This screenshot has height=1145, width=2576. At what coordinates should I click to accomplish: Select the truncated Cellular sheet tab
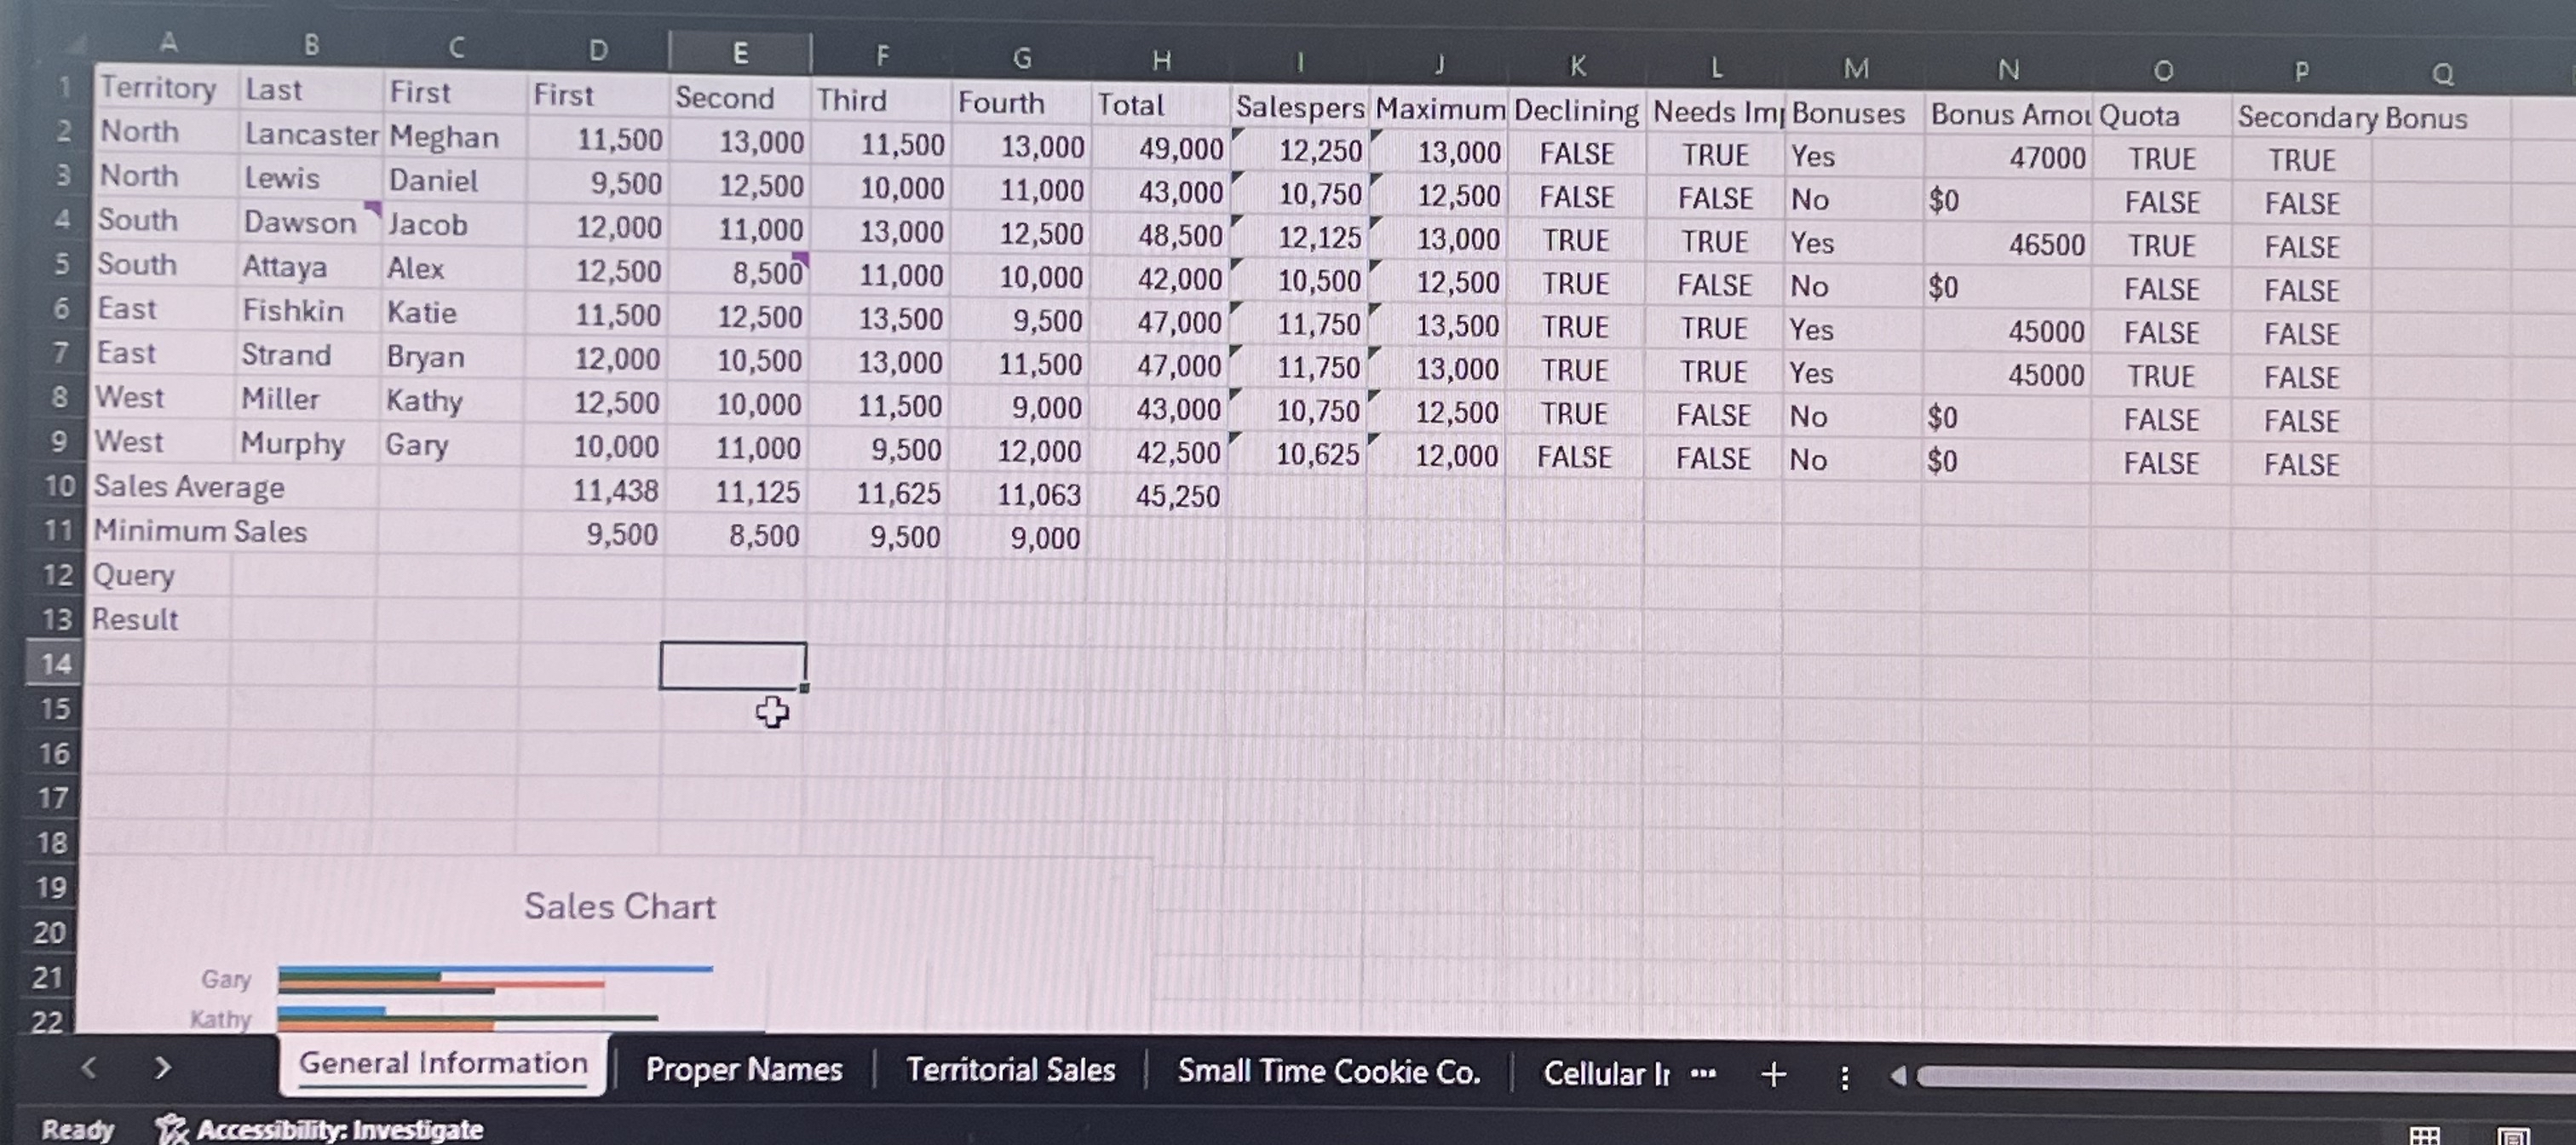click(x=1605, y=1074)
